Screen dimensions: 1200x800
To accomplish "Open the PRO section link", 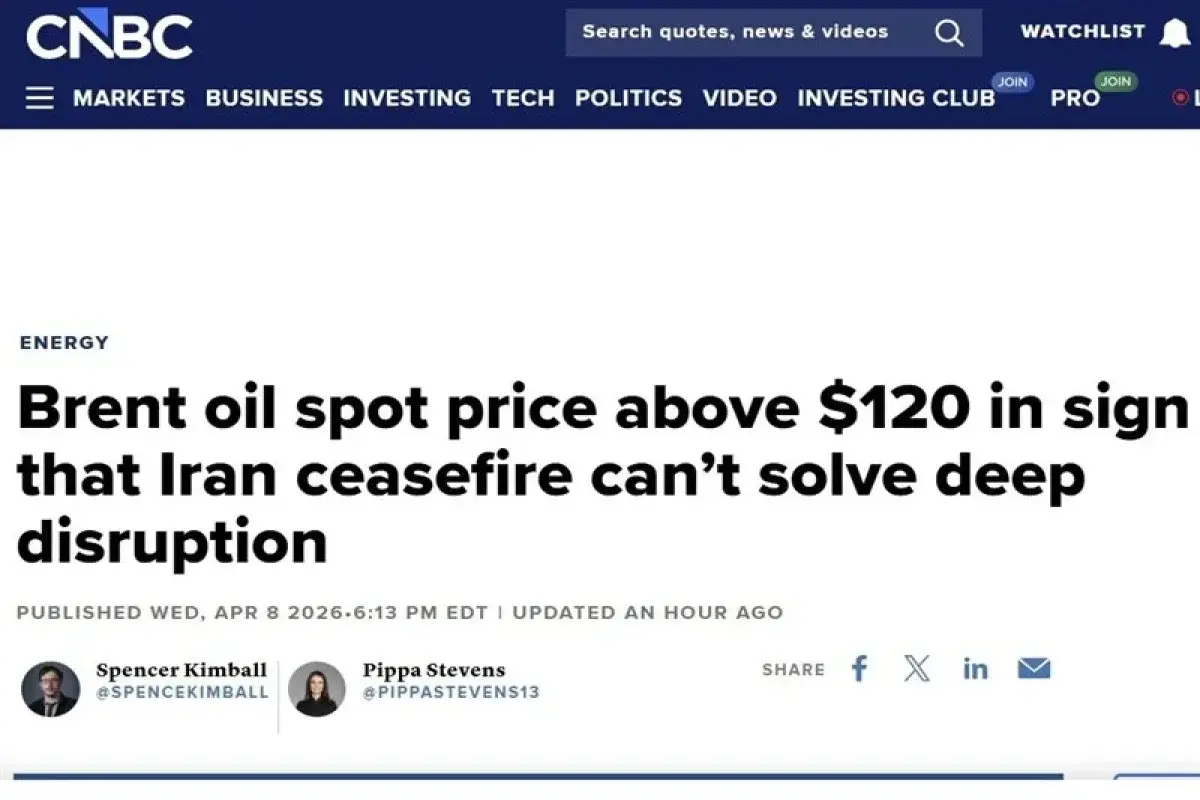I will point(1075,98).
